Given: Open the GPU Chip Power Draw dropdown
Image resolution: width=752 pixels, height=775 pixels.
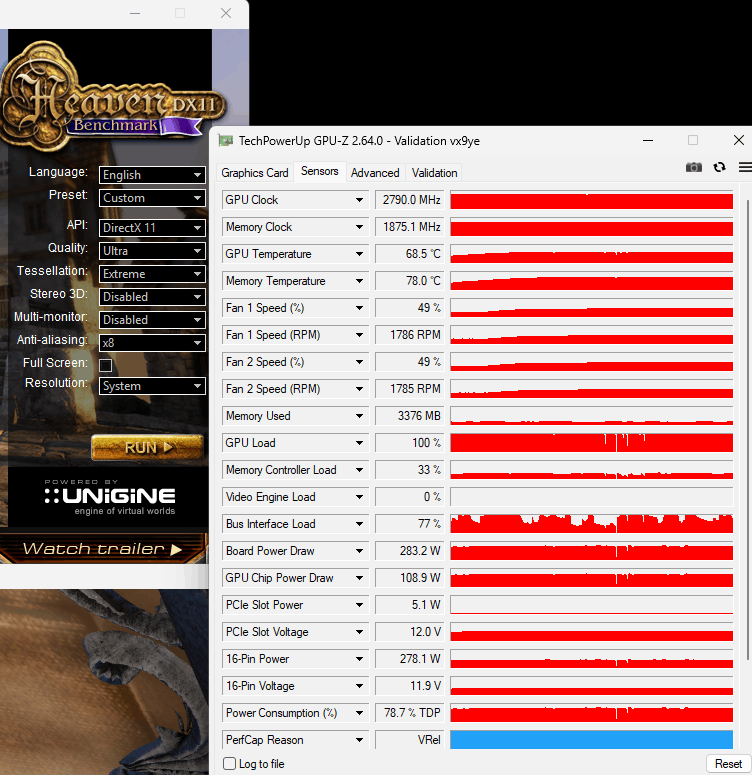Looking at the screenshot, I should [x=359, y=578].
